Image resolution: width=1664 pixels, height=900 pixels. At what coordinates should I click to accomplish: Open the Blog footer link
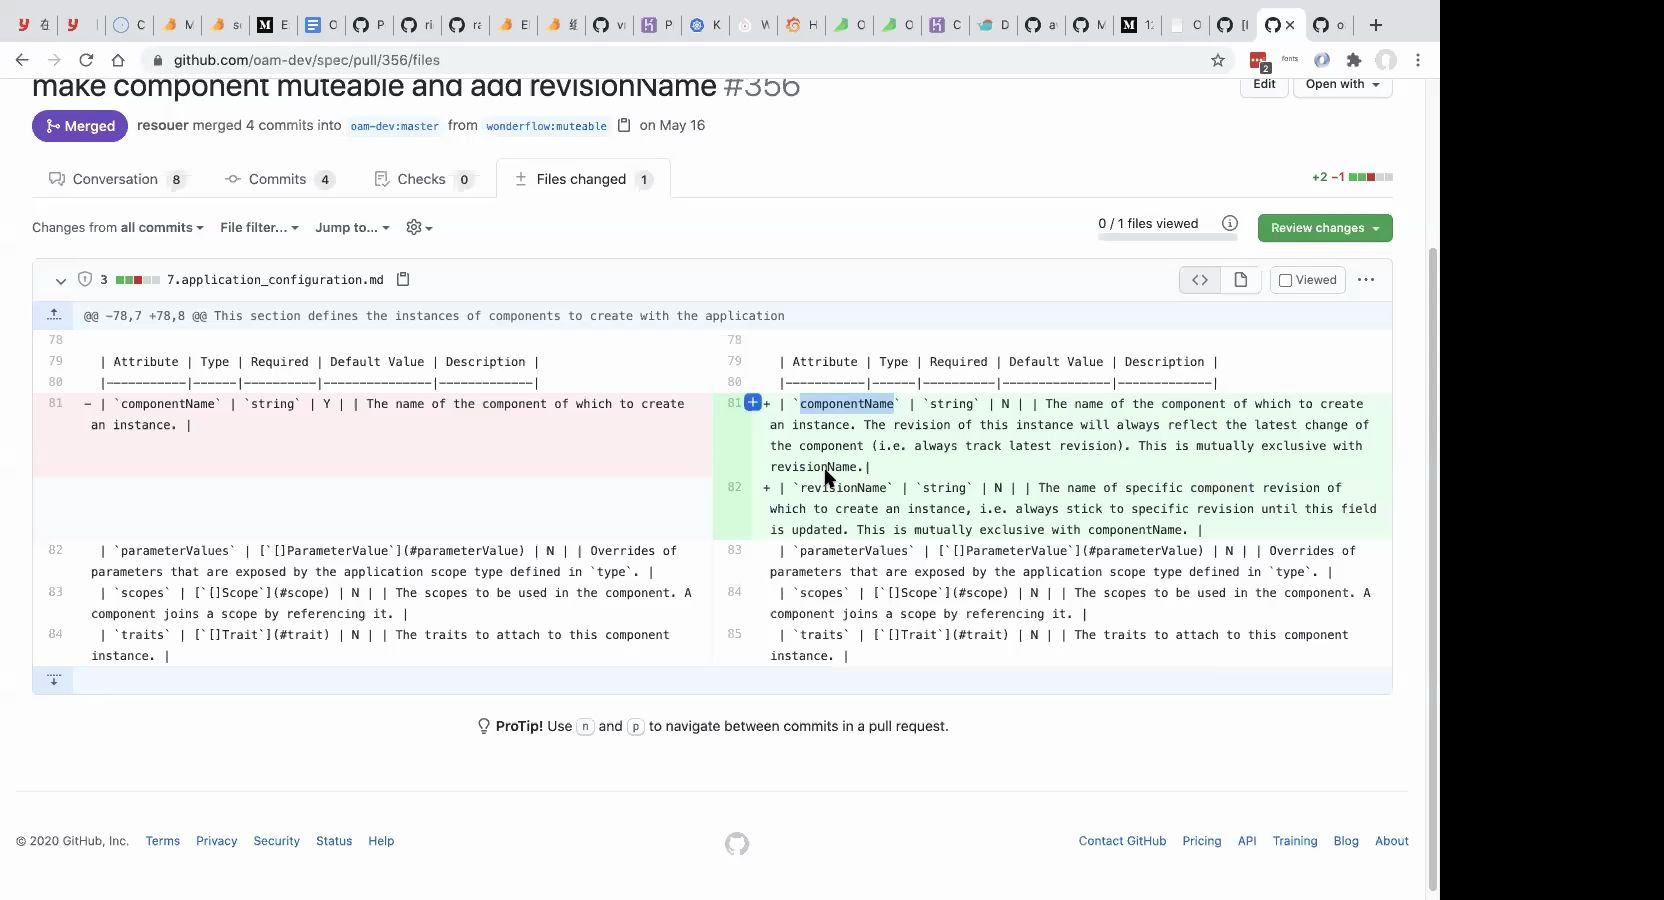(x=1346, y=841)
